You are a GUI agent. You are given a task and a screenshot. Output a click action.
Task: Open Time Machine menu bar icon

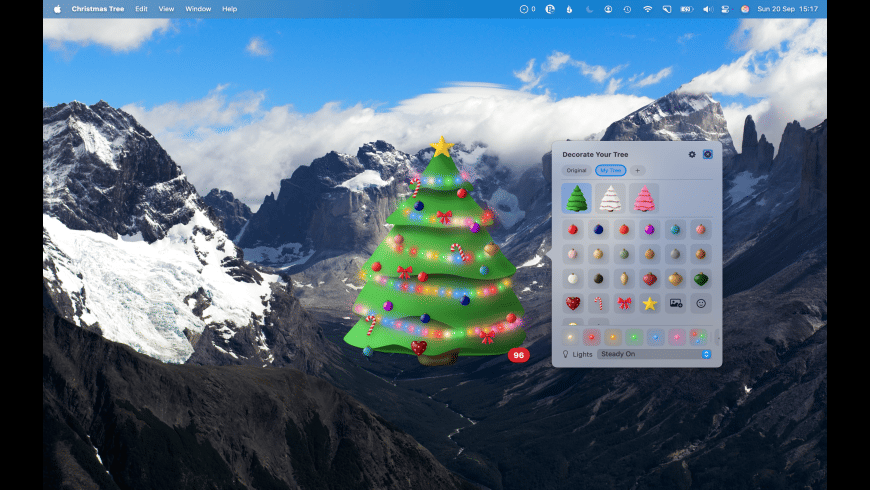tap(627, 9)
